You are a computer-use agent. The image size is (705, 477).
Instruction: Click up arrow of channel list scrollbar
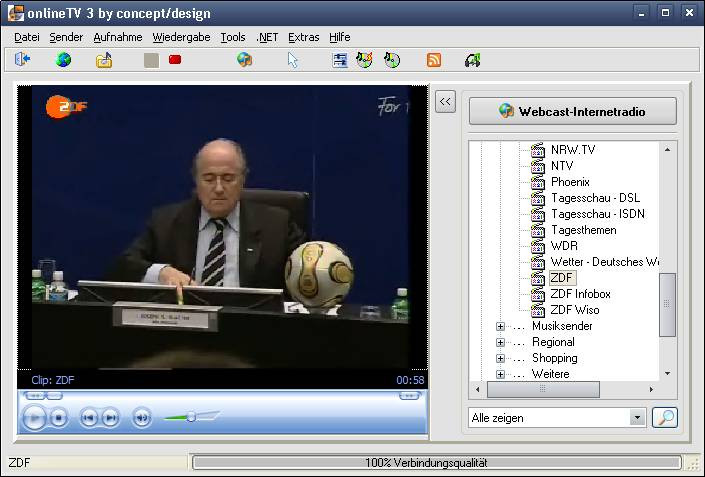667,150
